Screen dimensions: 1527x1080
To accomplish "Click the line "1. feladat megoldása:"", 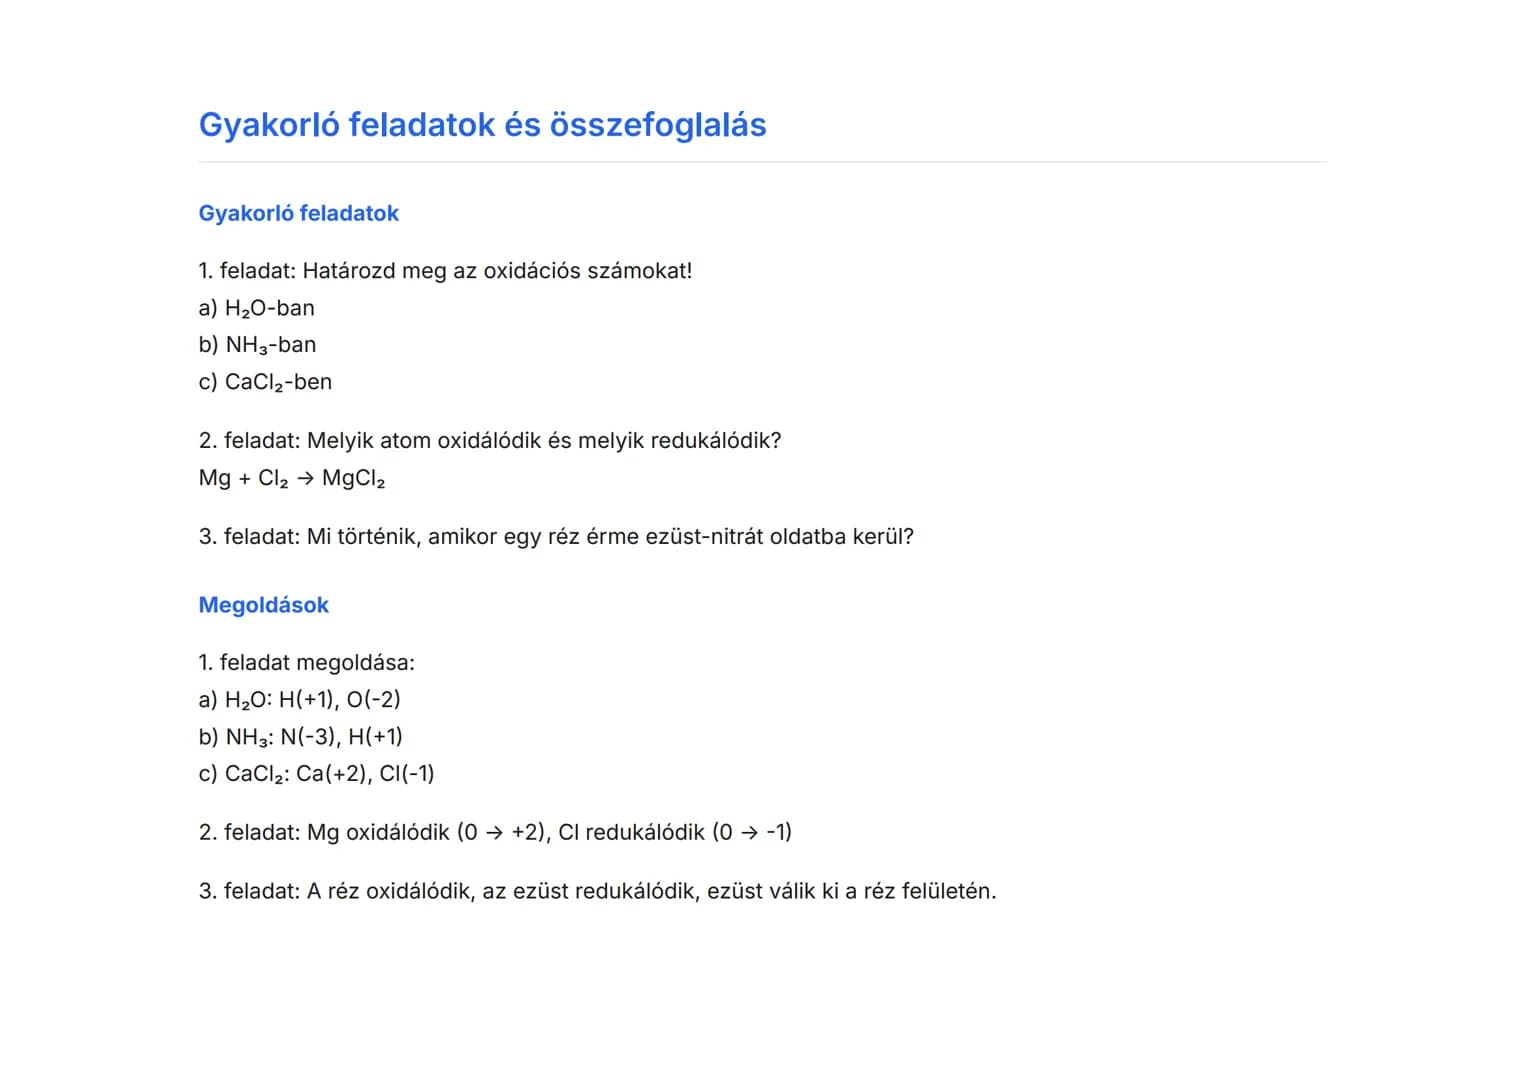I will 306,663.
